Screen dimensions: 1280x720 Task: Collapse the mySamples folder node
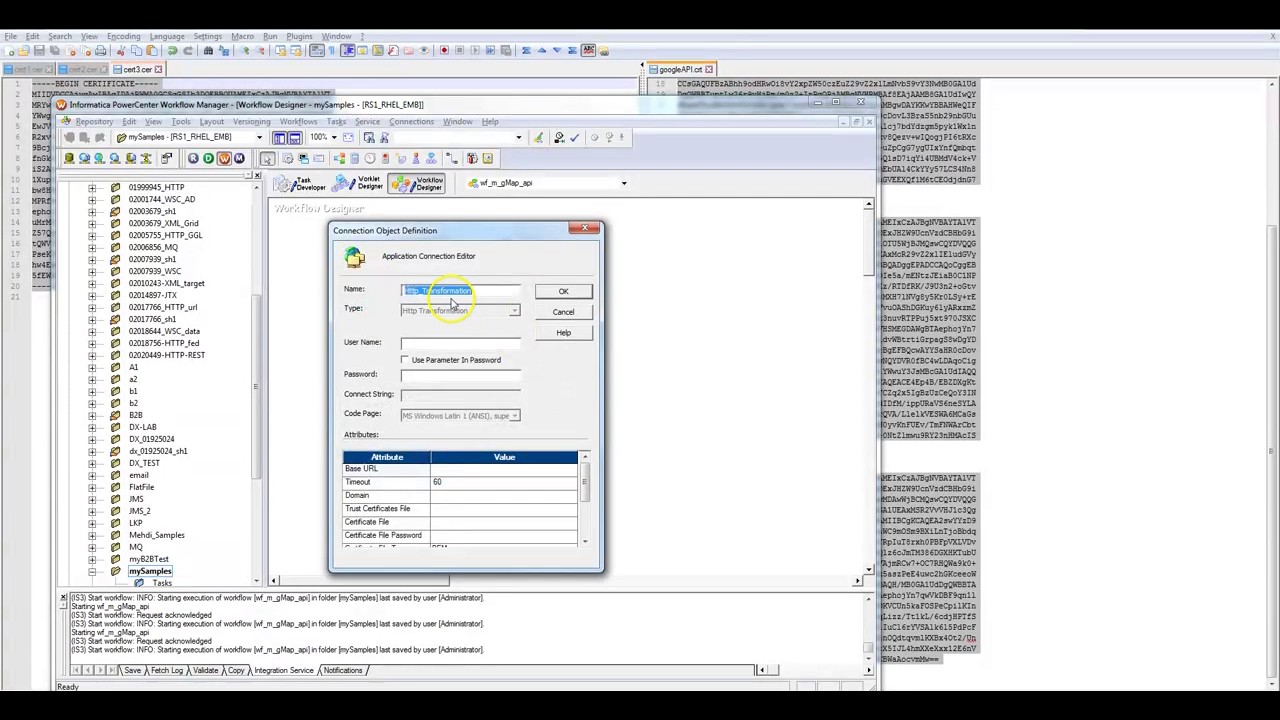(92, 571)
